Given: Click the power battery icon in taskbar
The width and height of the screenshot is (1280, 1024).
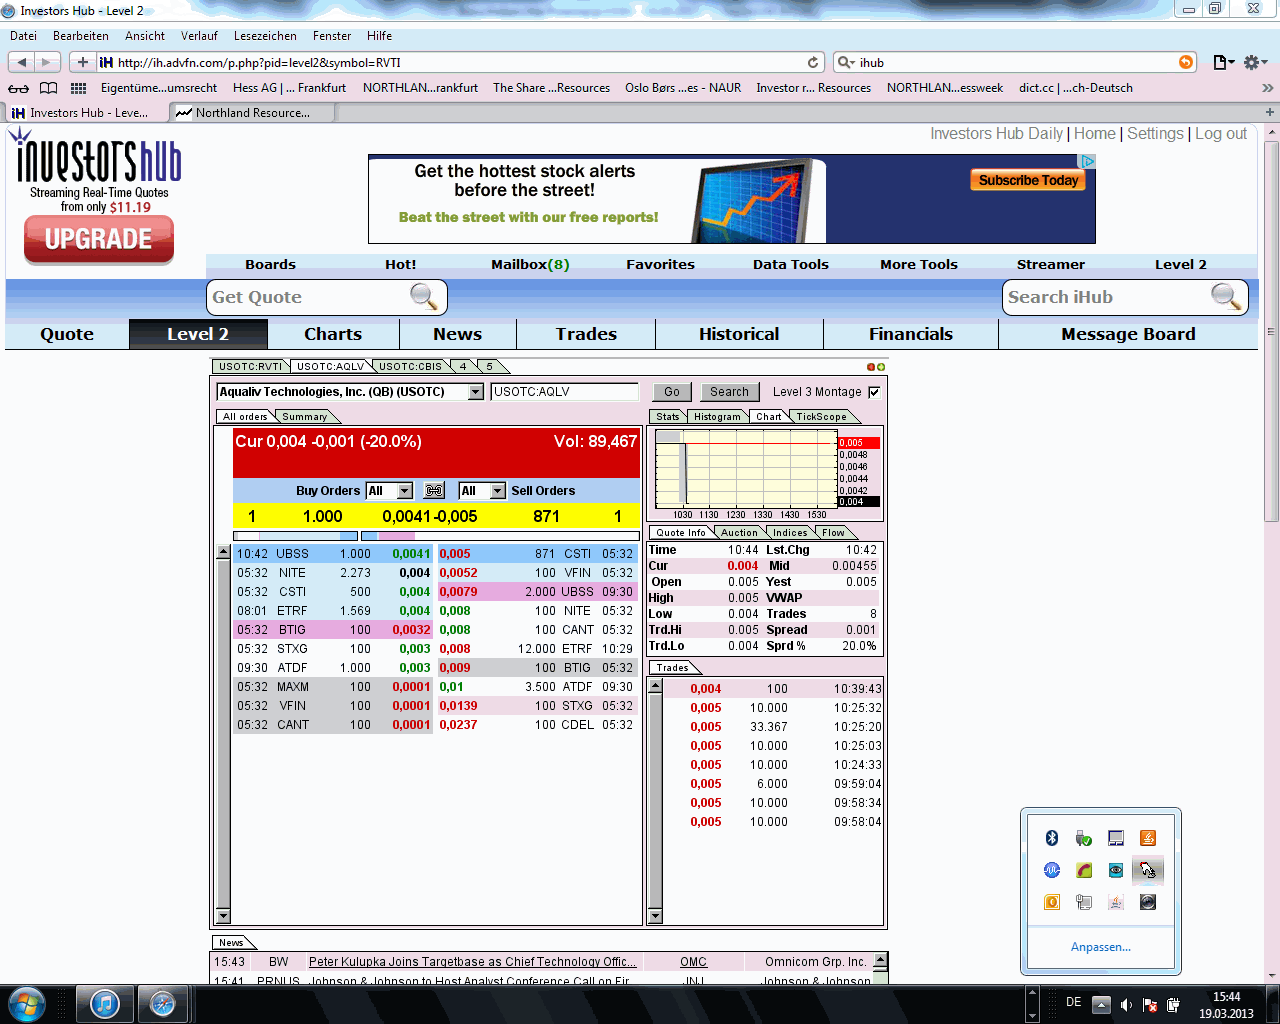Looking at the screenshot, I should [1174, 1005].
